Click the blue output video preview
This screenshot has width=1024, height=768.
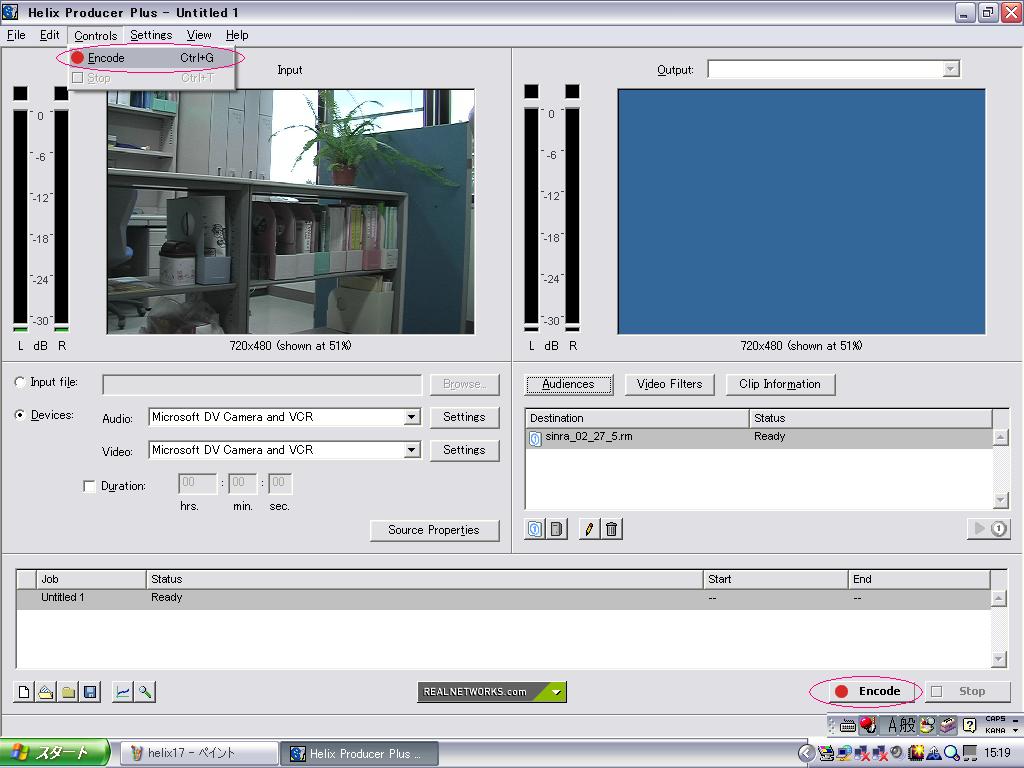801,212
